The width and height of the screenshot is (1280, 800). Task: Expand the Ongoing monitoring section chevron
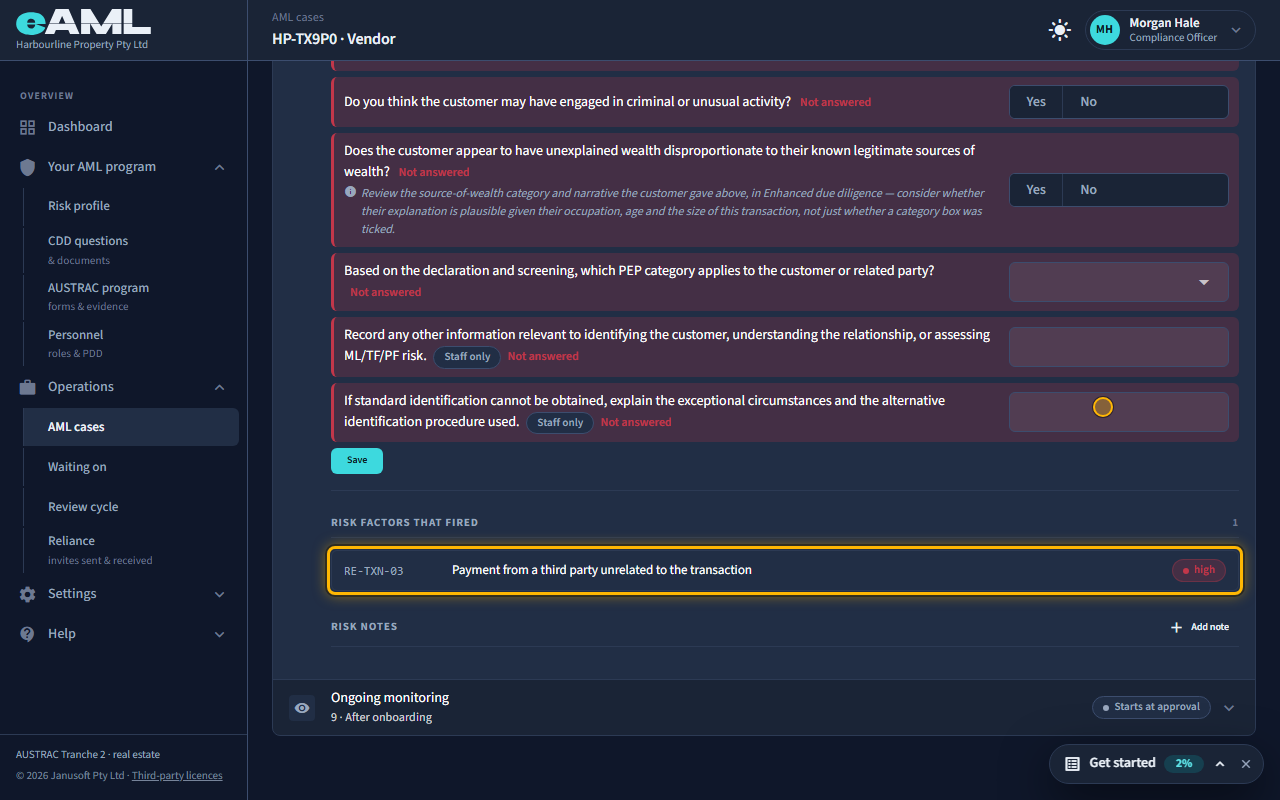tap(1229, 708)
